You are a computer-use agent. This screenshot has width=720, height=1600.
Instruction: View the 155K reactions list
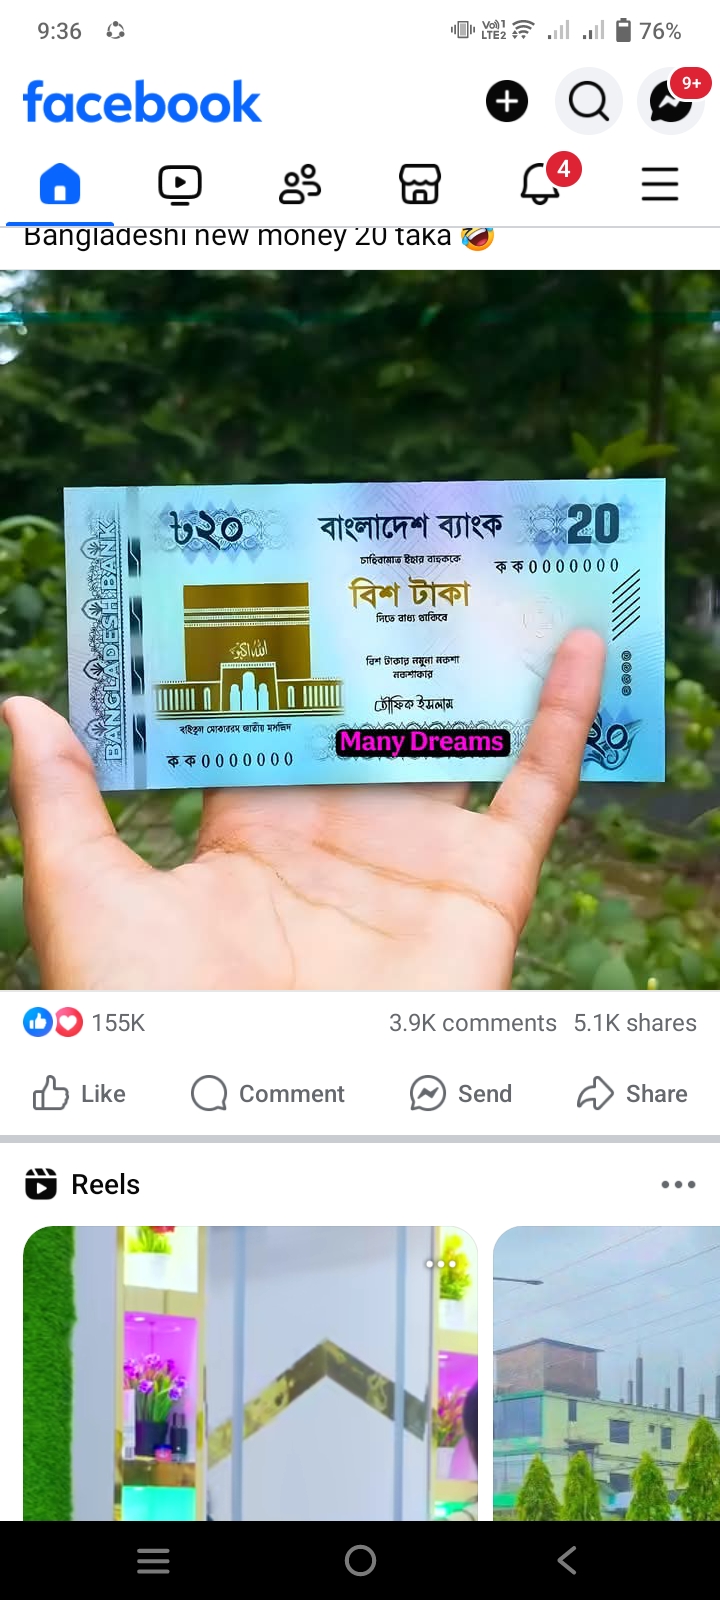(x=85, y=1022)
